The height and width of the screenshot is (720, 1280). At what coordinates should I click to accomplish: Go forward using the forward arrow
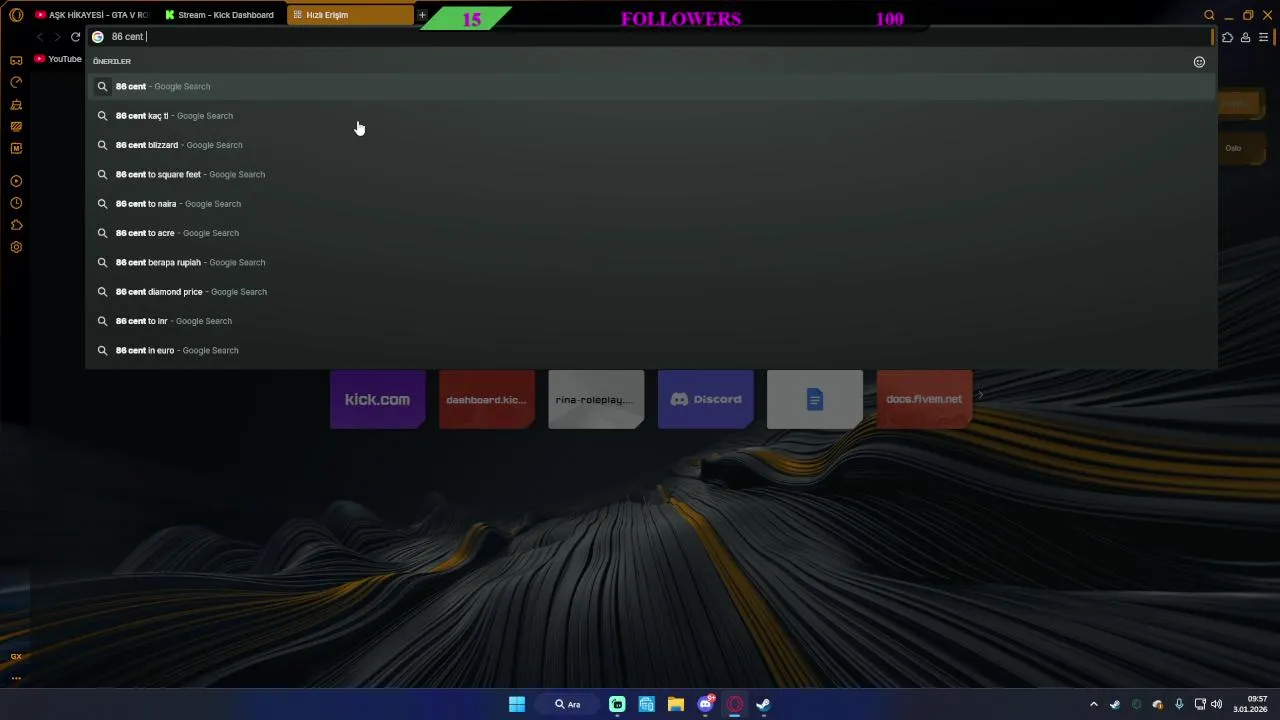(57, 37)
